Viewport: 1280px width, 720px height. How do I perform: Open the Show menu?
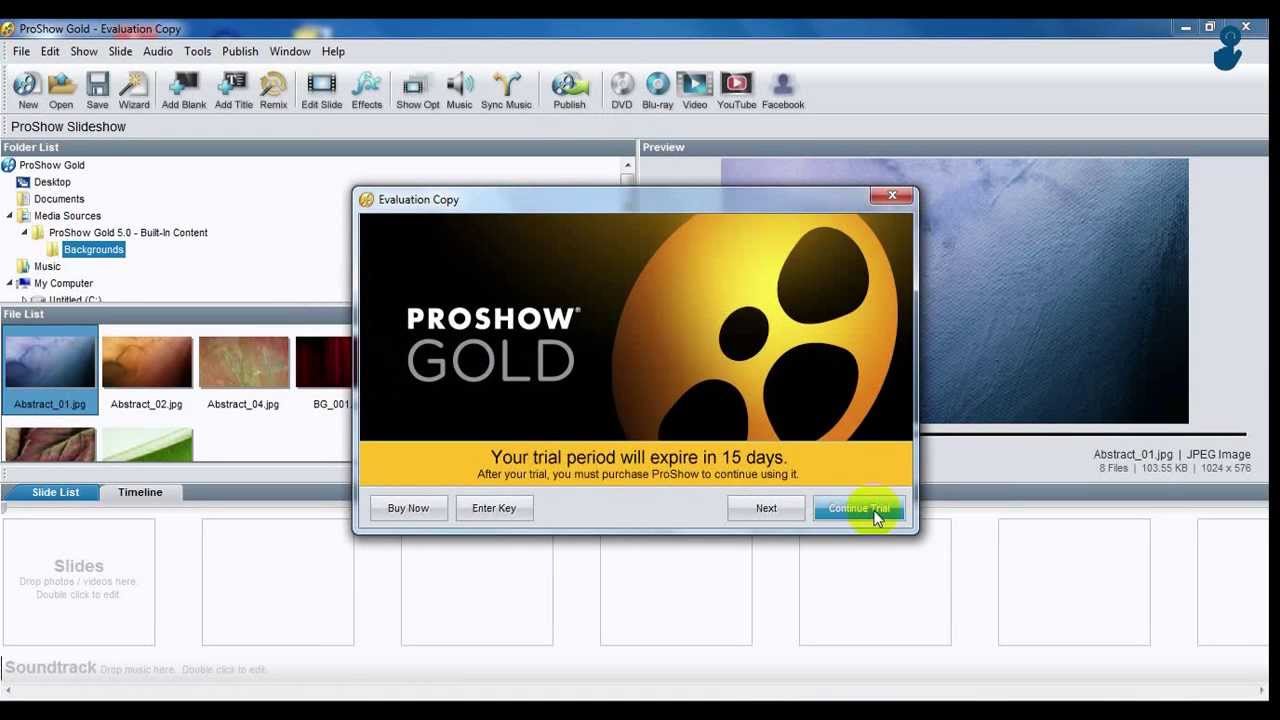[84, 51]
